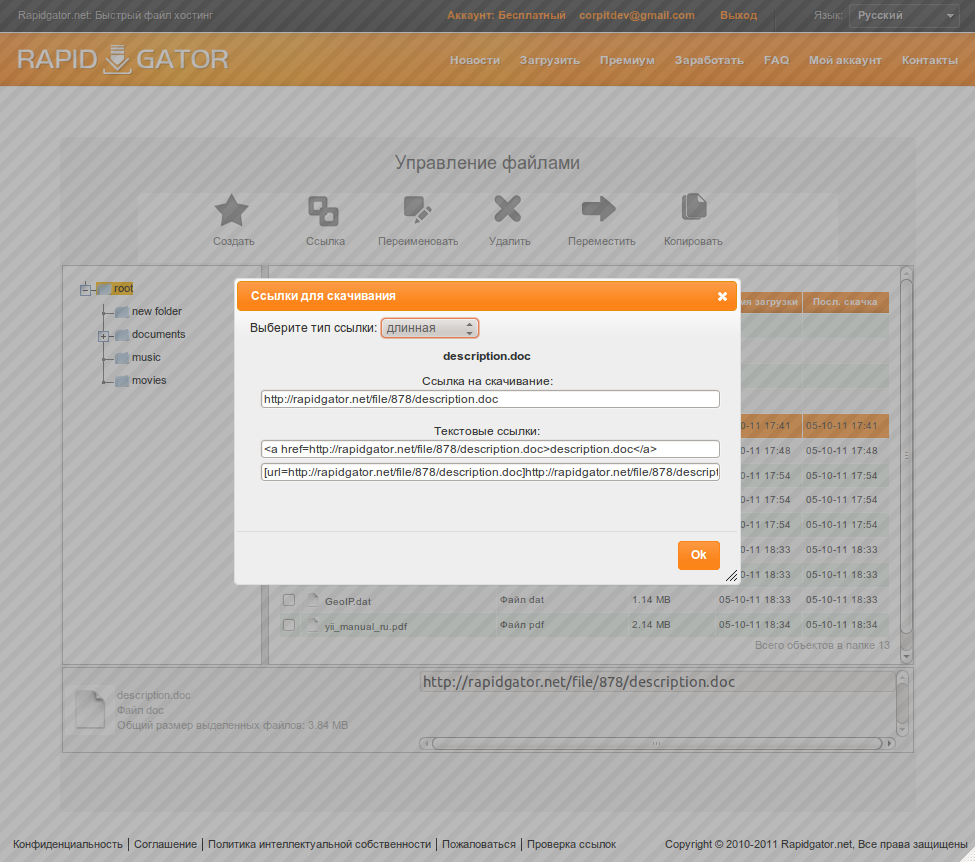This screenshot has width=975, height=862.
Task: Click the link panel scroll right arrow
Action: tap(890, 743)
